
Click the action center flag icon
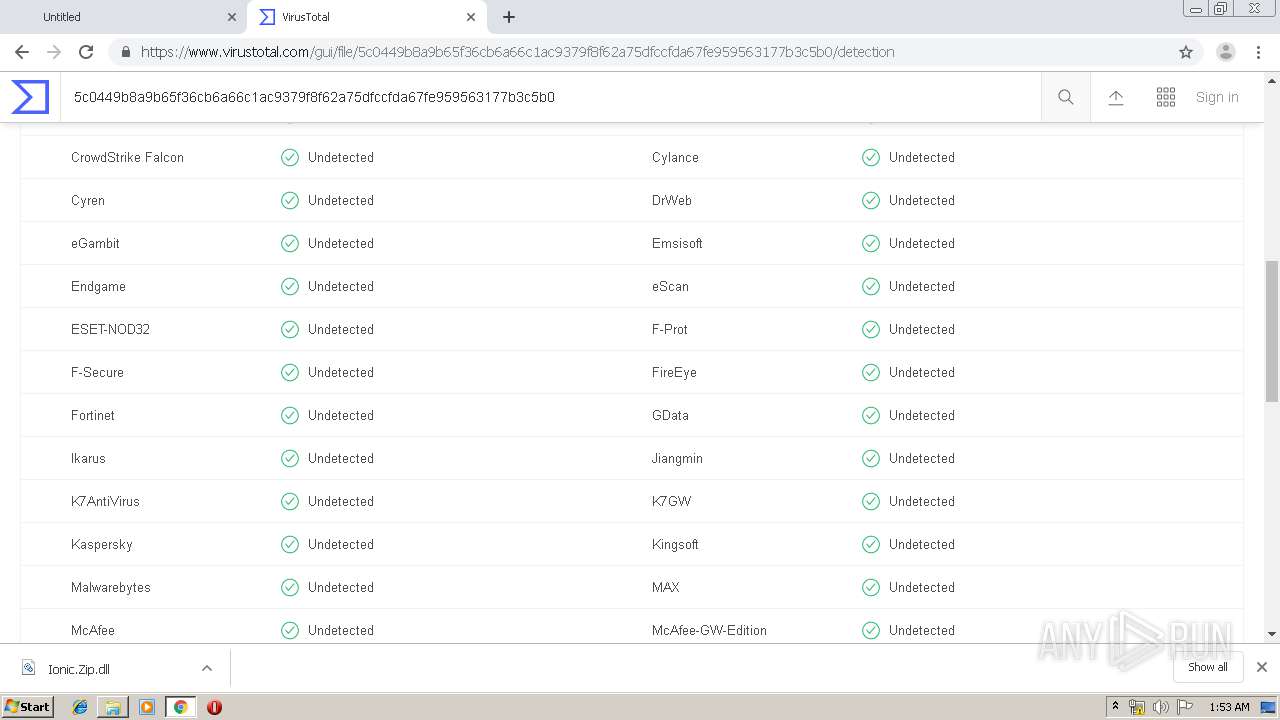[1185, 707]
